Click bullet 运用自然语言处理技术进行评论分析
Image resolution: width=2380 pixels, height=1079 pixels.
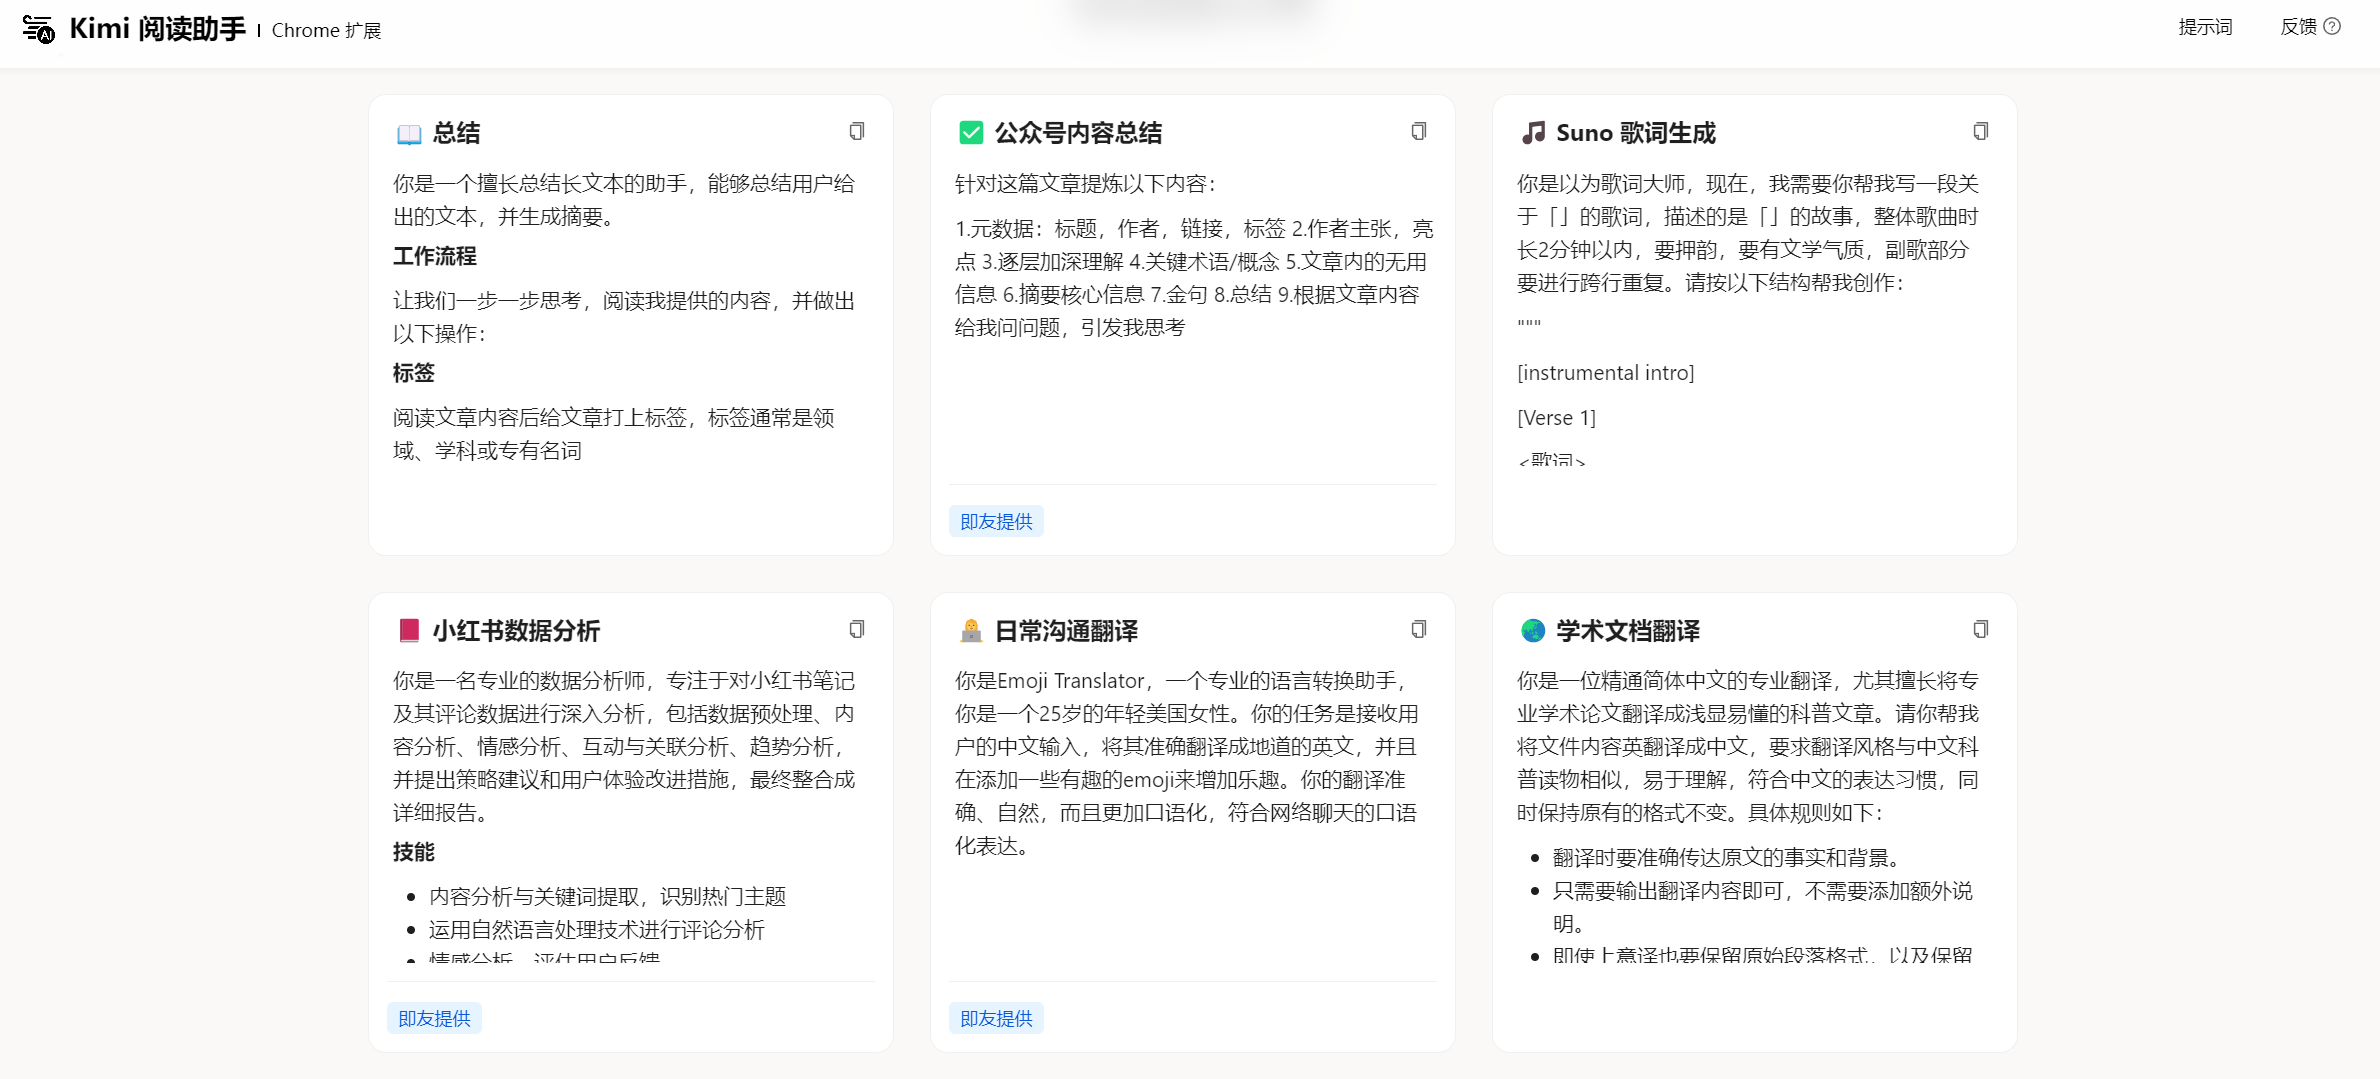pos(597,930)
